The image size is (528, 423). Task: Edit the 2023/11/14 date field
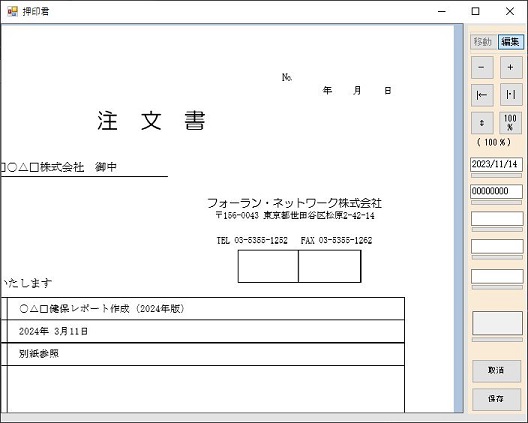coord(496,164)
